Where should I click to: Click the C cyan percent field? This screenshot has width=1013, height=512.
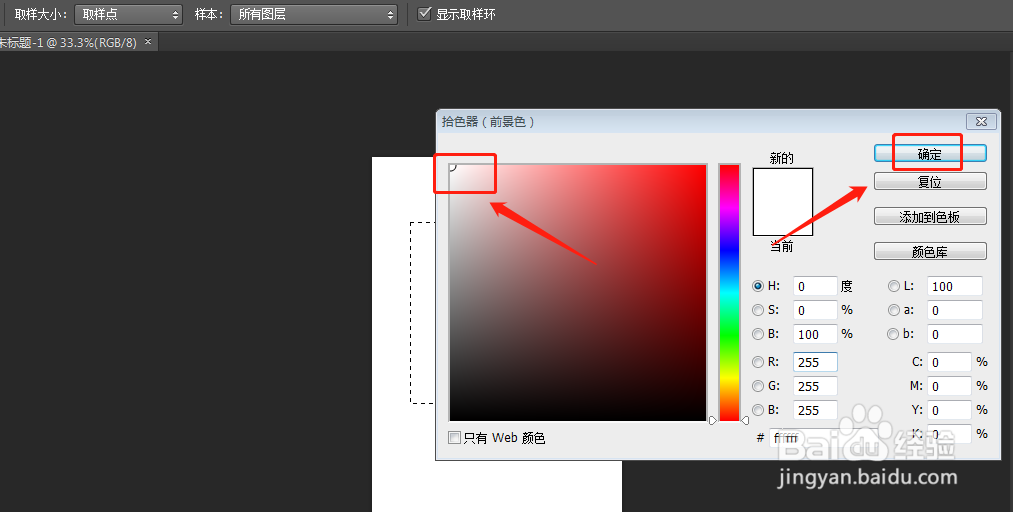point(949,362)
